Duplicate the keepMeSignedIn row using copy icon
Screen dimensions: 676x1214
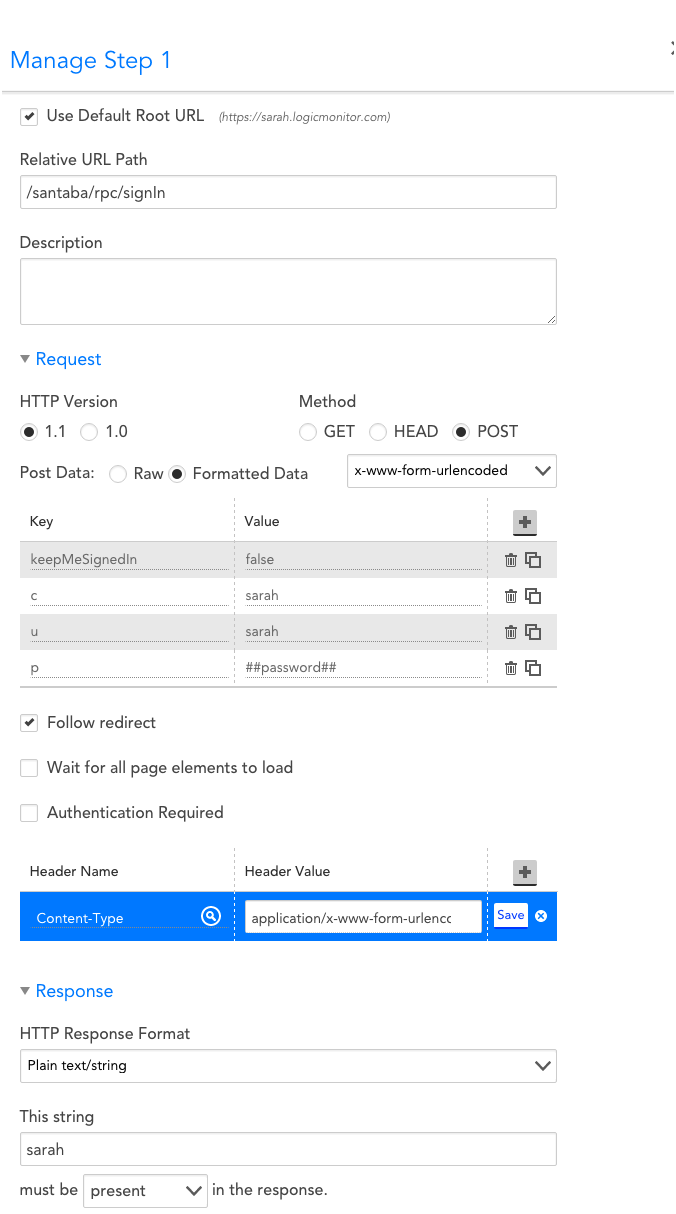[533, 560]
